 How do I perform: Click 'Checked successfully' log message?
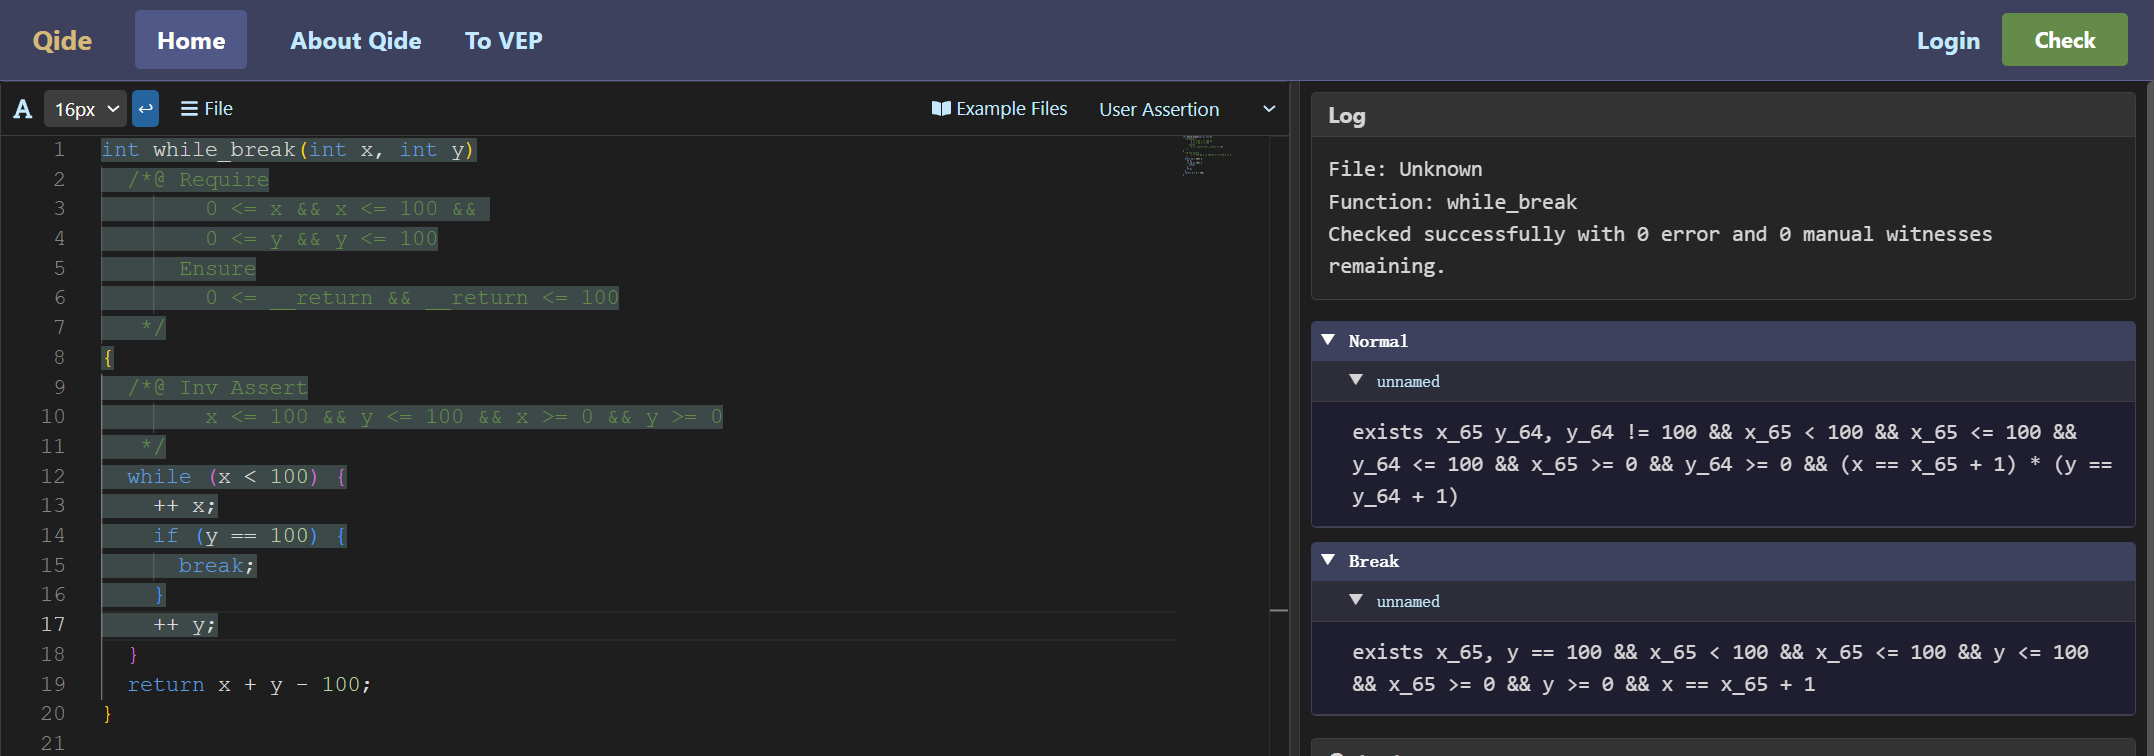pos(1660,250)
